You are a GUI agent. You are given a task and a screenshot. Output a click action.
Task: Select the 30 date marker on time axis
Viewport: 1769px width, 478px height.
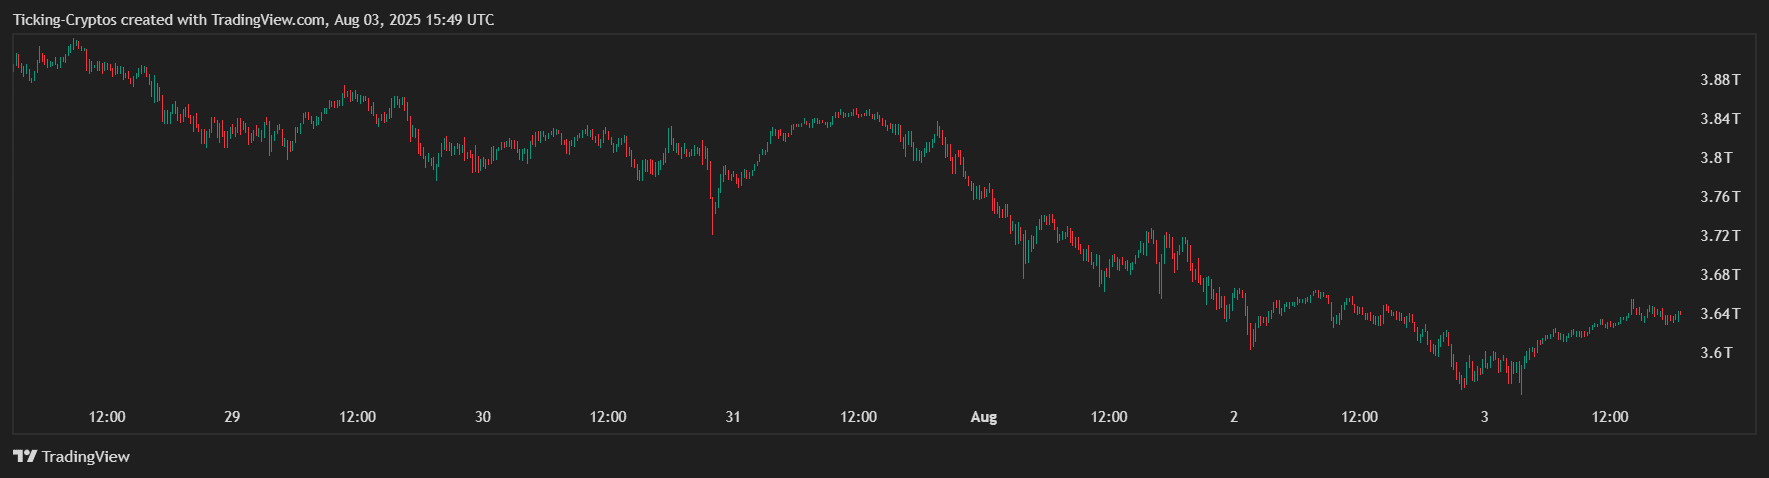tap(483, 417)
